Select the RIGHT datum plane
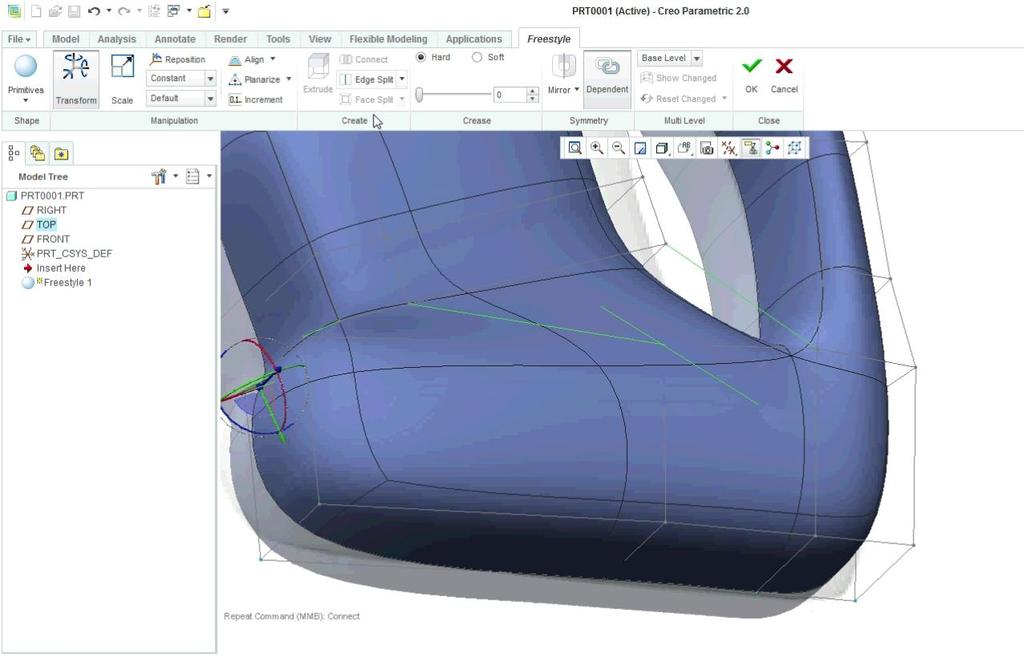This screenshot has height=662, width=1024. (51, 210)
